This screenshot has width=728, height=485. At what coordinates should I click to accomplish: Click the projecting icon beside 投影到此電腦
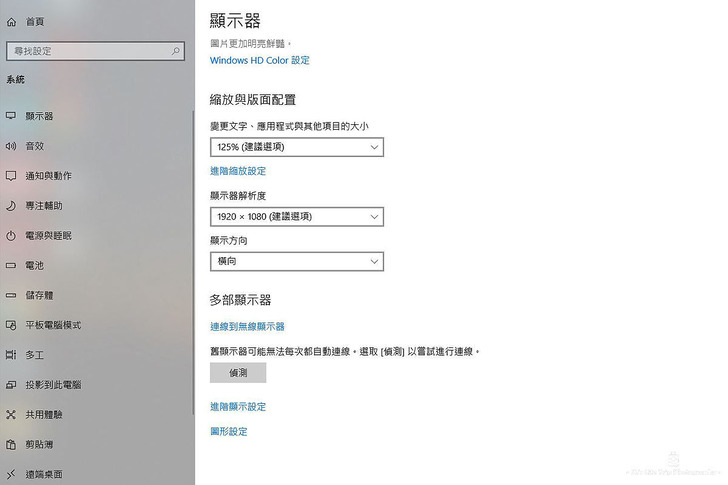(11, 385)
